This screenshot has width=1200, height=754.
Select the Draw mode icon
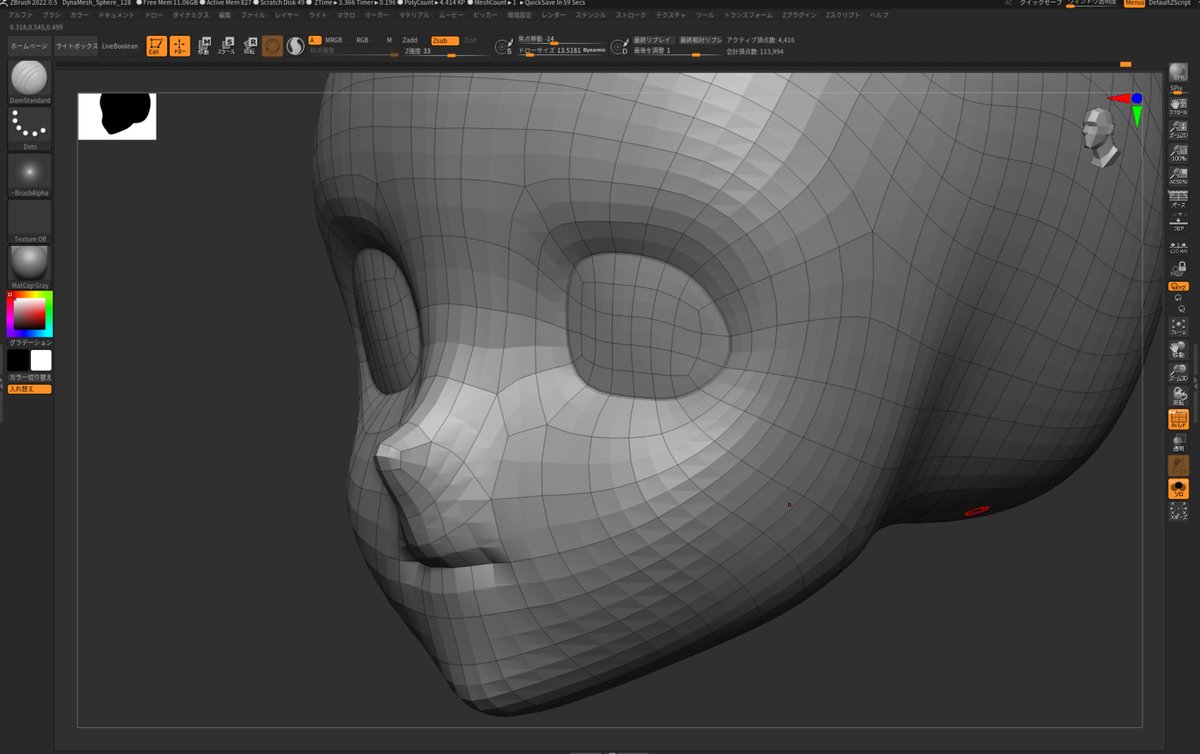180,46
